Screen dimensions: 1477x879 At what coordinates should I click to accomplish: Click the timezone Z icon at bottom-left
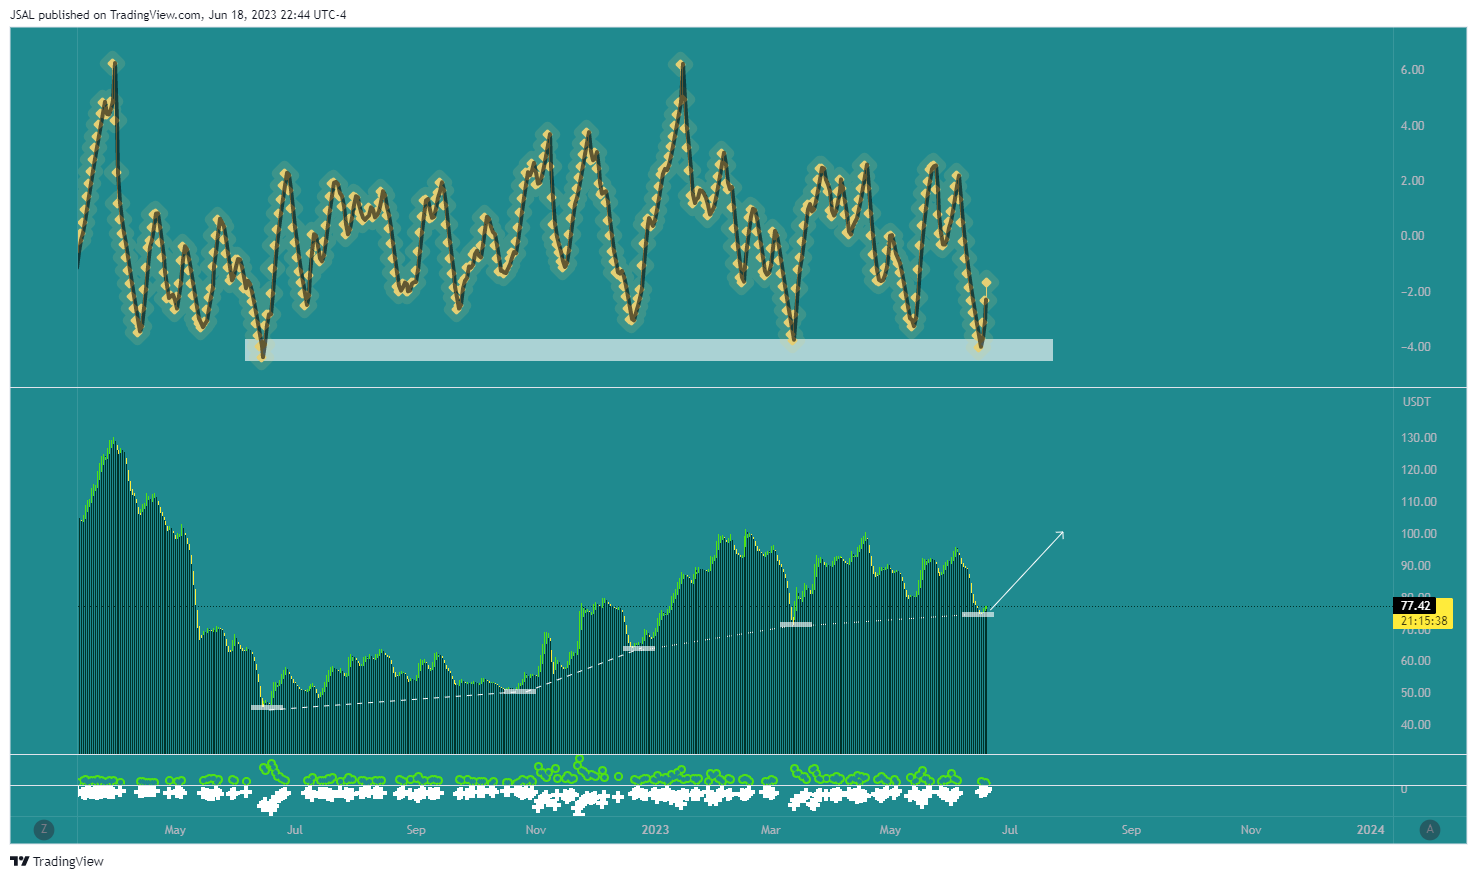click(x=43, y=829)
